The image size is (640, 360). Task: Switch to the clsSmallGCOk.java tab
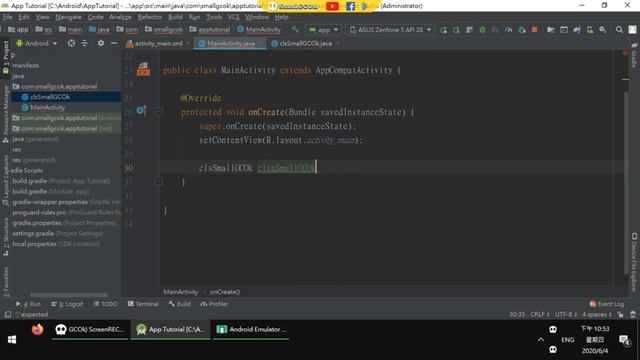click(x=305, y=43)
